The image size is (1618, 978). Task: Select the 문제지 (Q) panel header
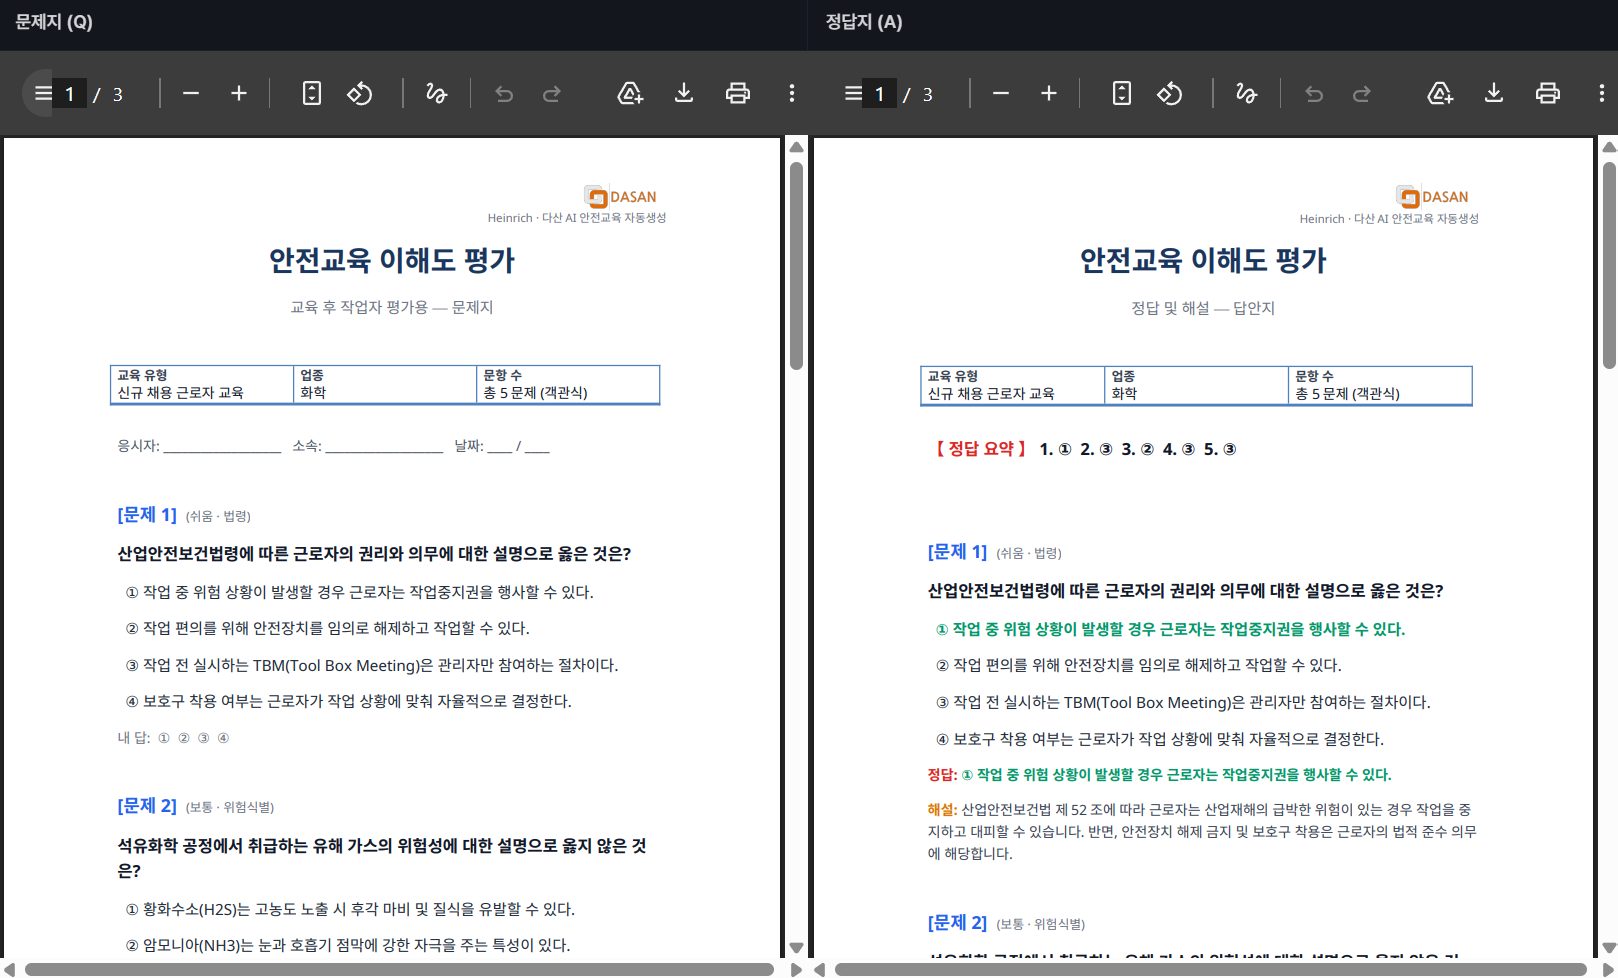[x=54, y=22]
